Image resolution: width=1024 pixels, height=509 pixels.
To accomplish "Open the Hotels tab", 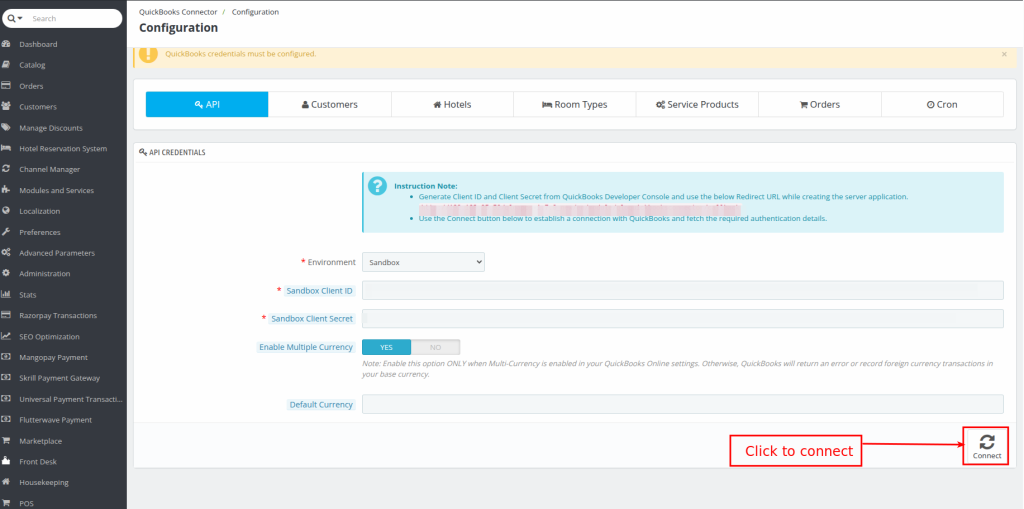I will click(452, 104).
